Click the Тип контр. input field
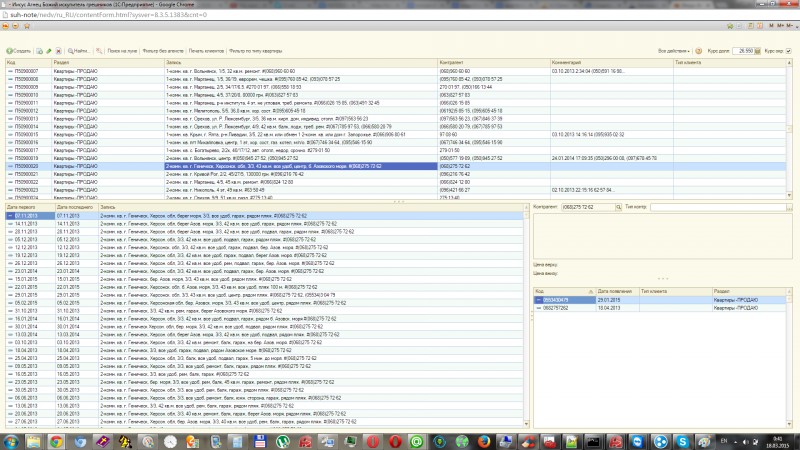 (718, 207)
